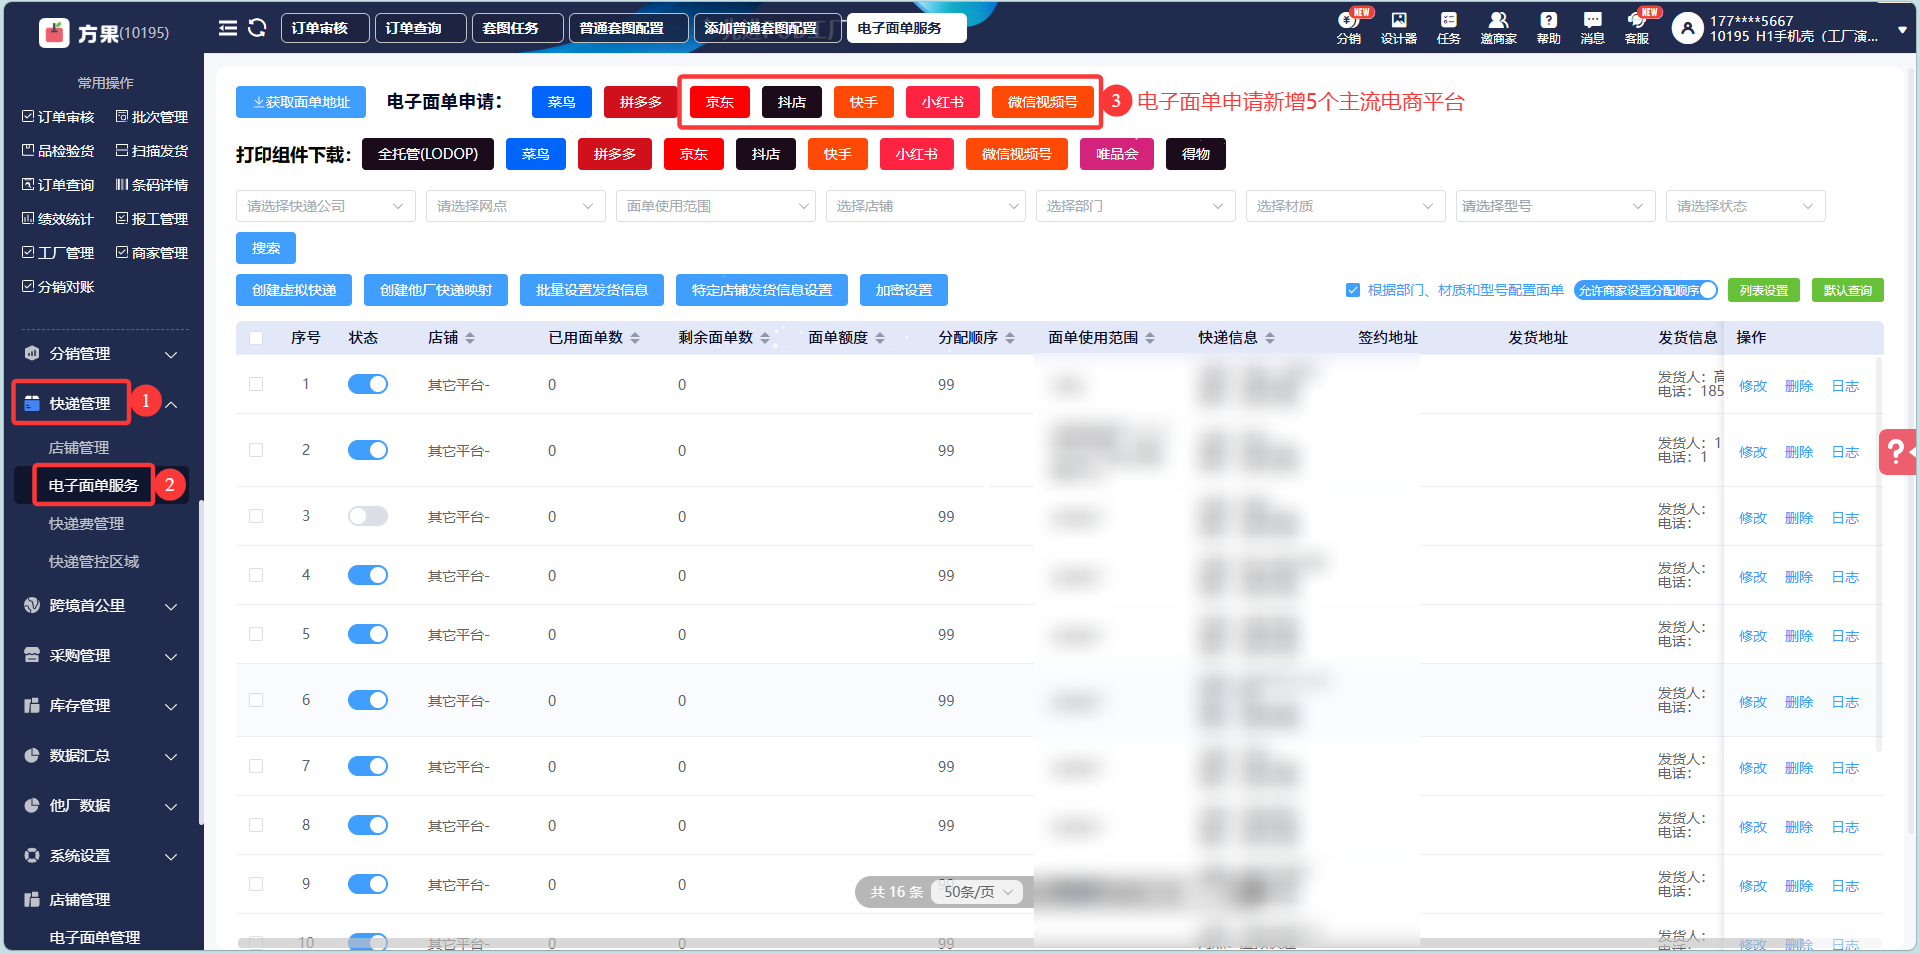Uncheck 根据部门、材质和型号配置面单 checkbox

pos(1353,290)
